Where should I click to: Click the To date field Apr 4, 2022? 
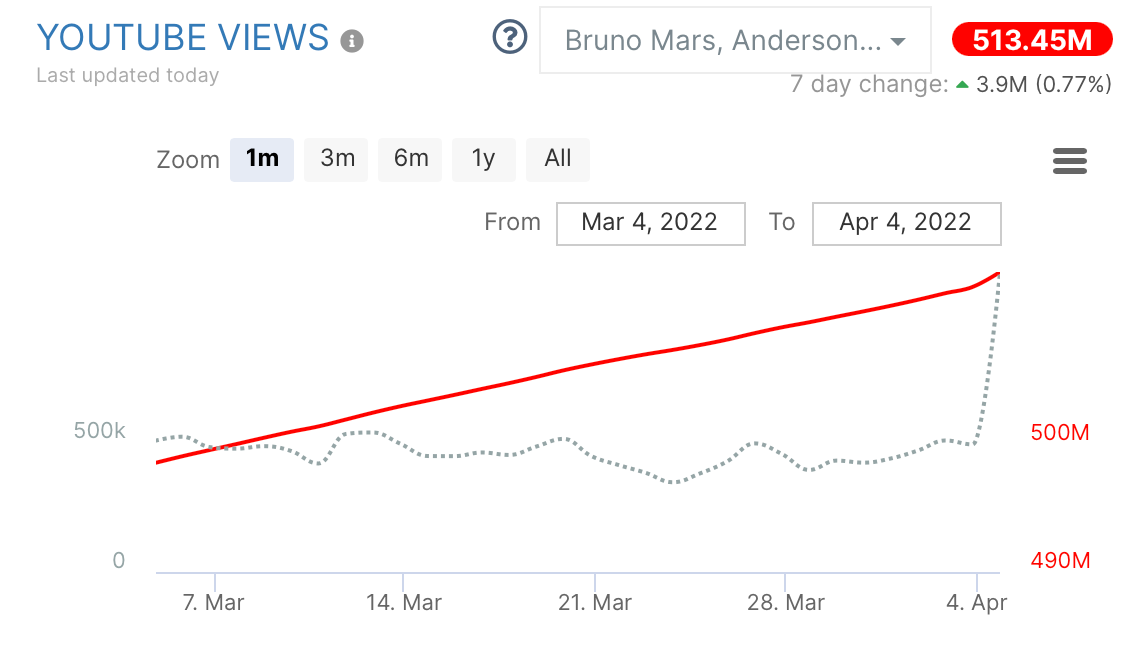pos(906,223)
